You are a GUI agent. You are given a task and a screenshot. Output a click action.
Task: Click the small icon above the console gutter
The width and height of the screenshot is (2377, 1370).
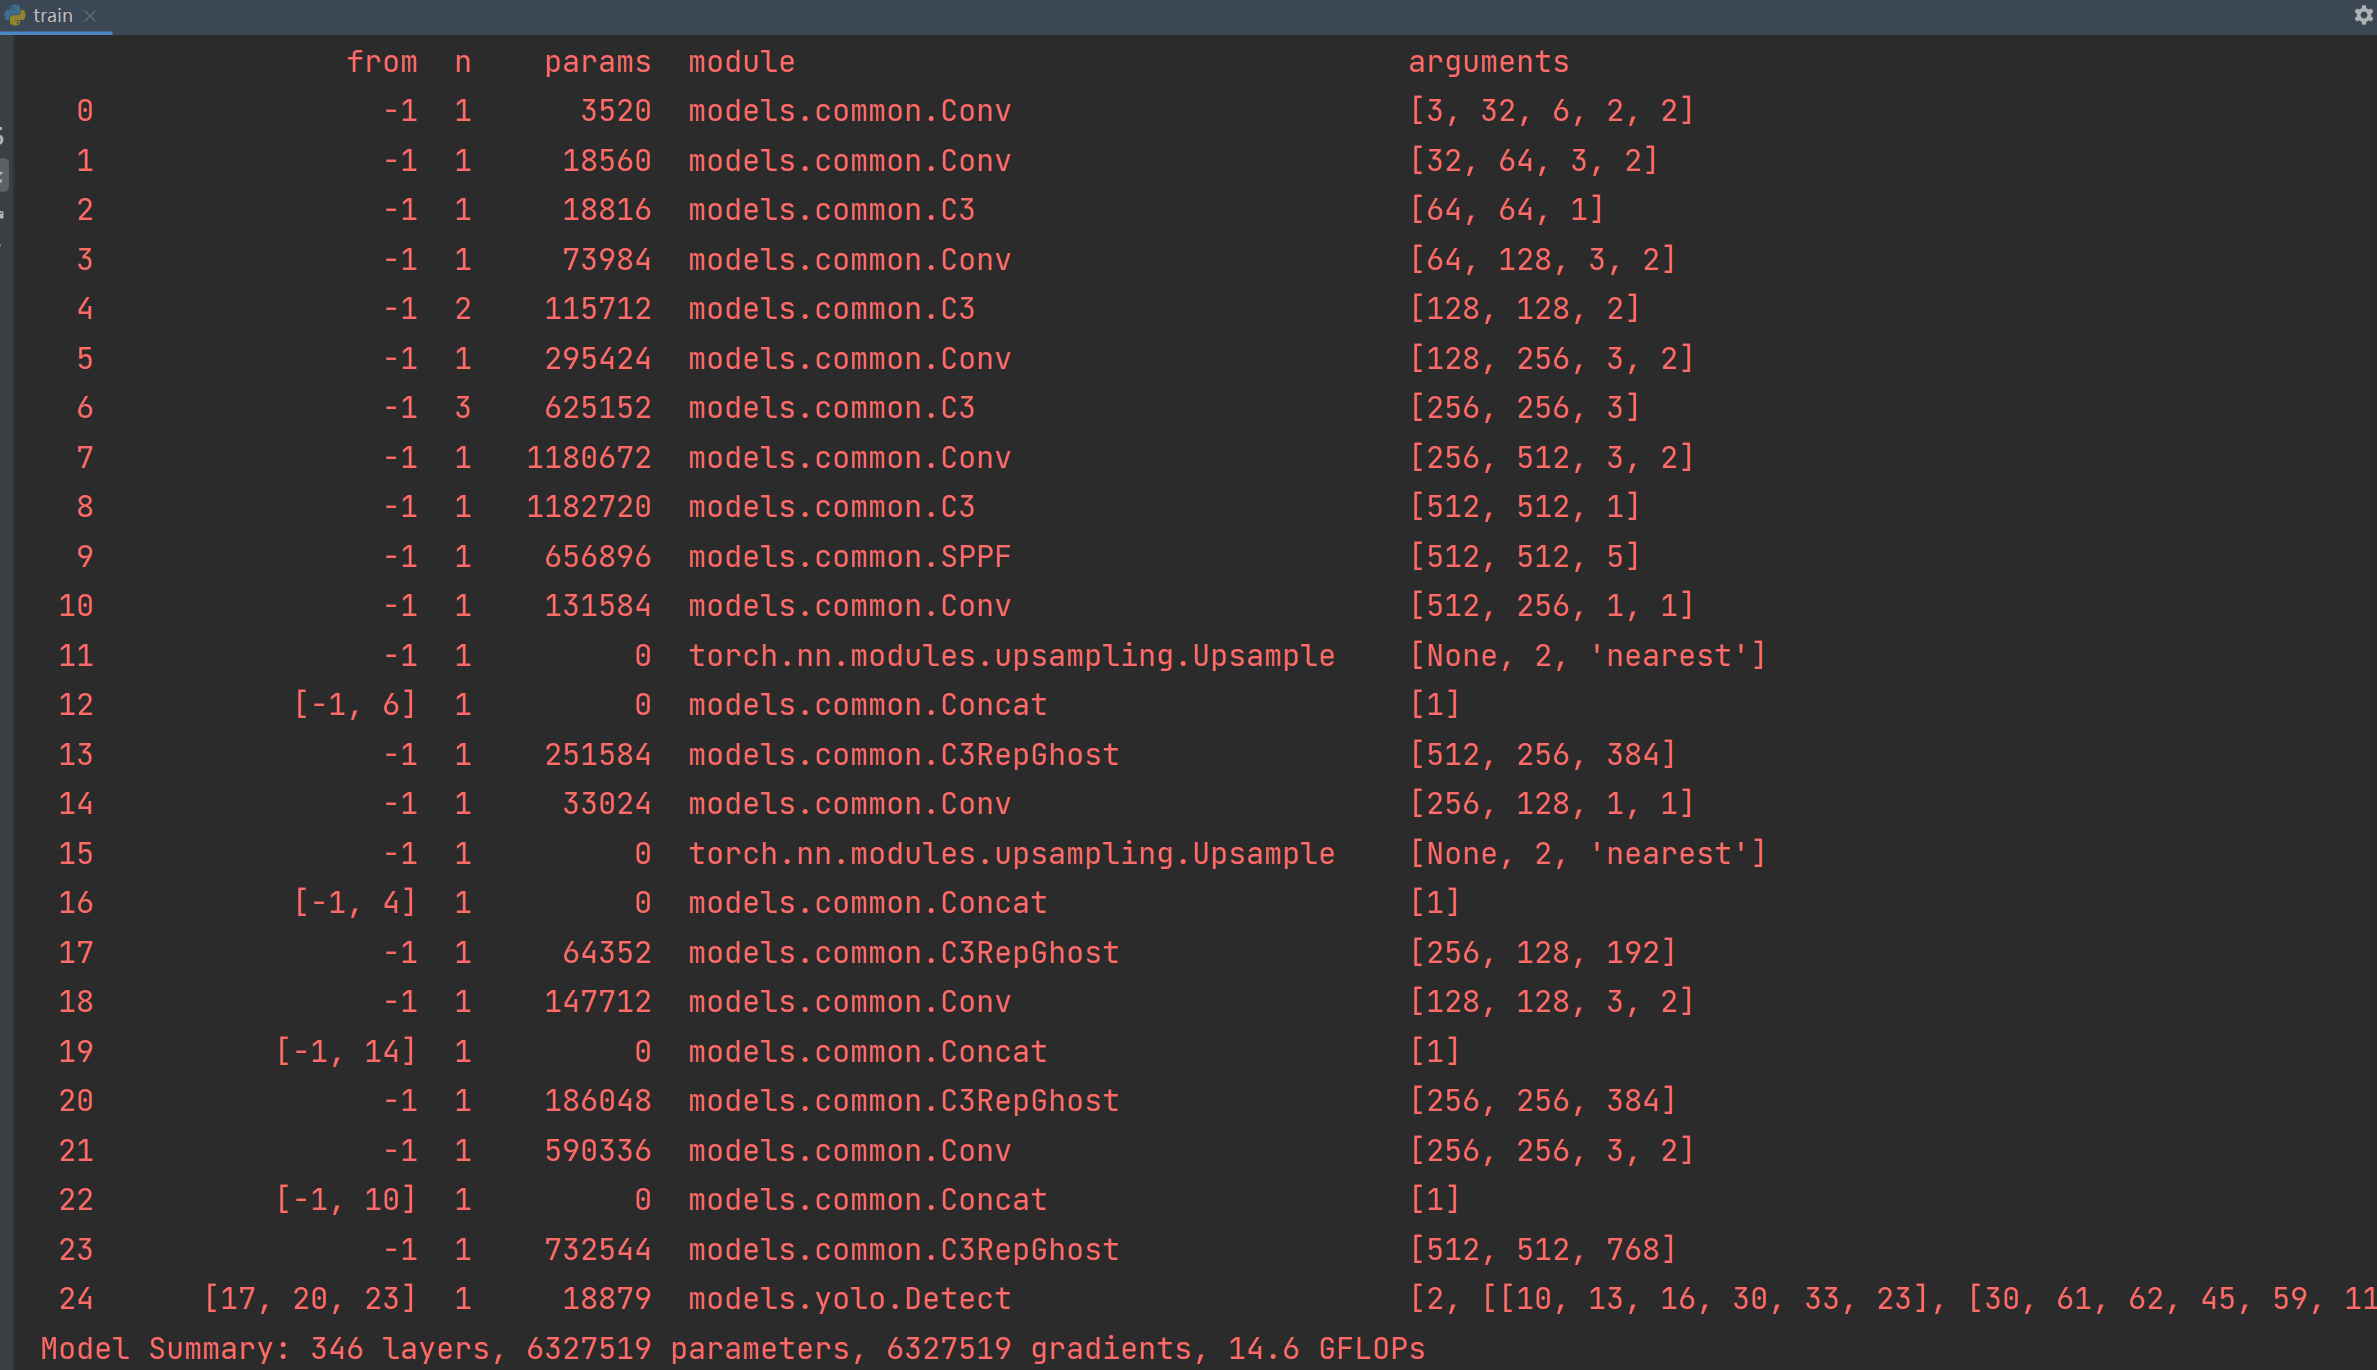point(4,131)
